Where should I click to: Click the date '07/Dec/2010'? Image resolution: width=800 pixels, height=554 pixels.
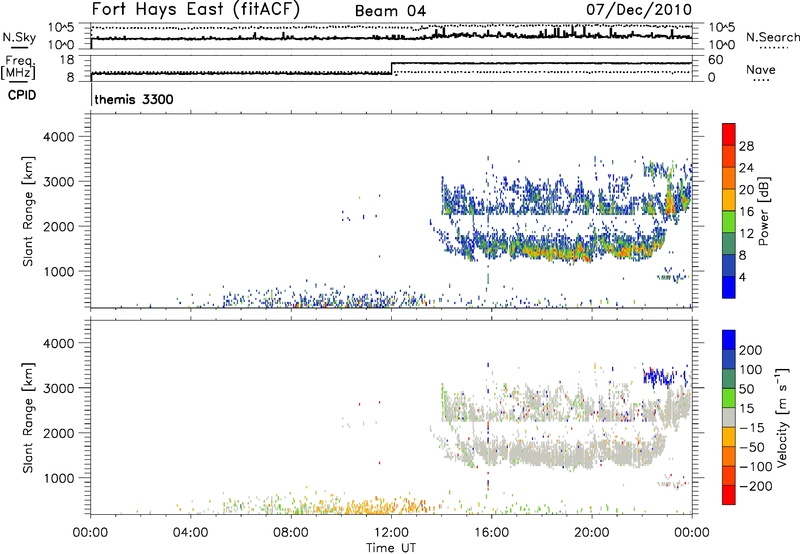639,10
